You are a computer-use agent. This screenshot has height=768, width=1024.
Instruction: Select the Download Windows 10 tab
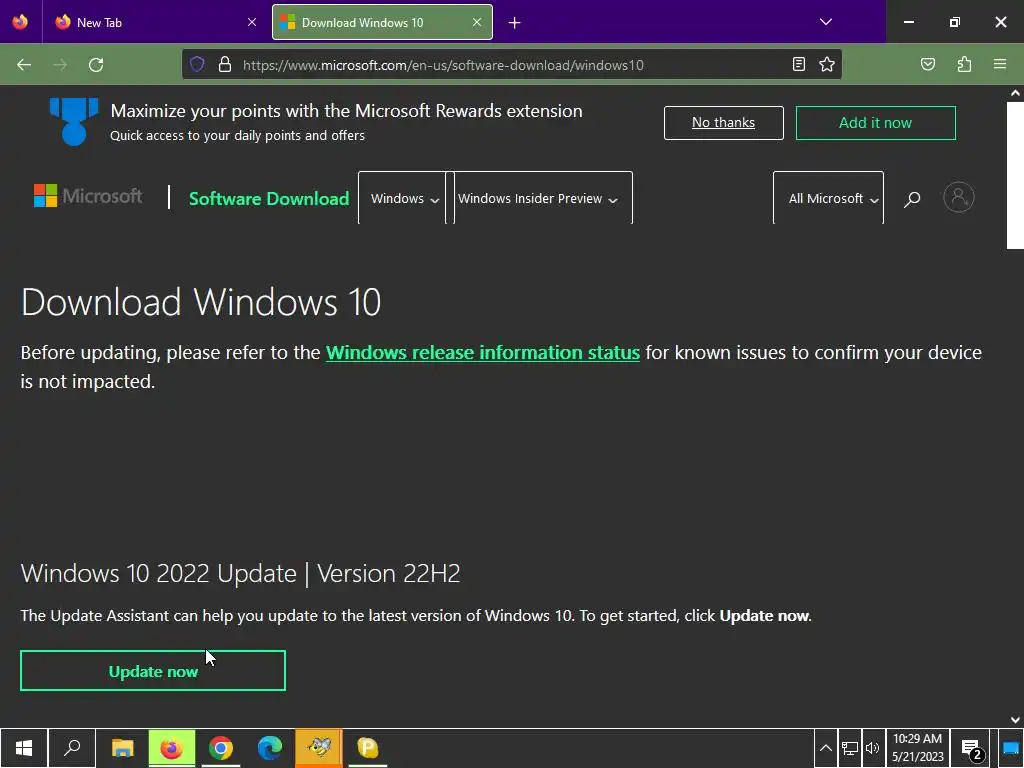pyautogui.click(x=382, y=22)
